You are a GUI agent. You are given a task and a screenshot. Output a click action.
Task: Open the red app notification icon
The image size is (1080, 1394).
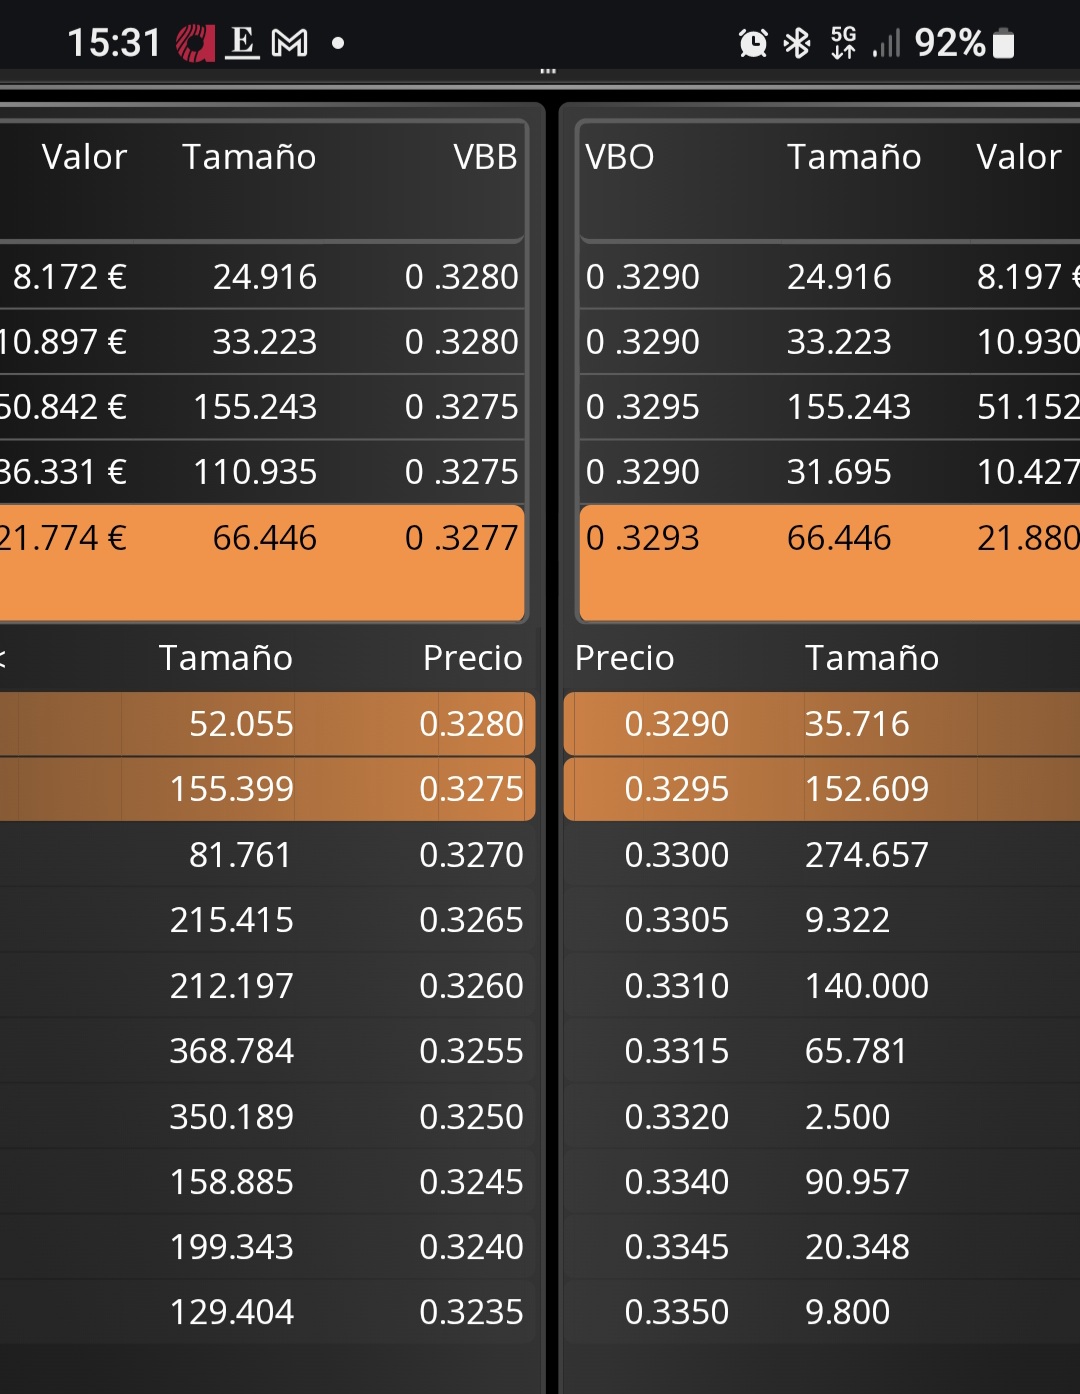tap(195, 43)
